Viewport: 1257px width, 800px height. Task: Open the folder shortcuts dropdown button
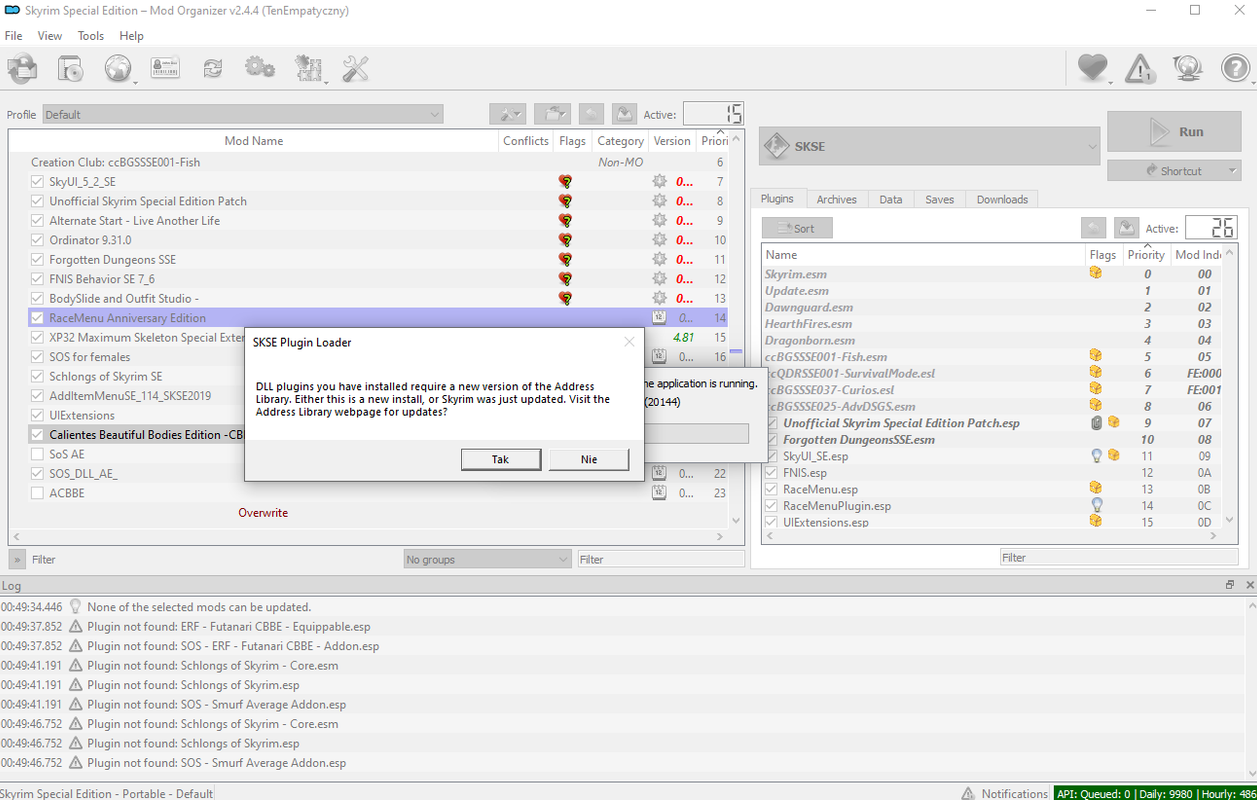coord(552,114)
